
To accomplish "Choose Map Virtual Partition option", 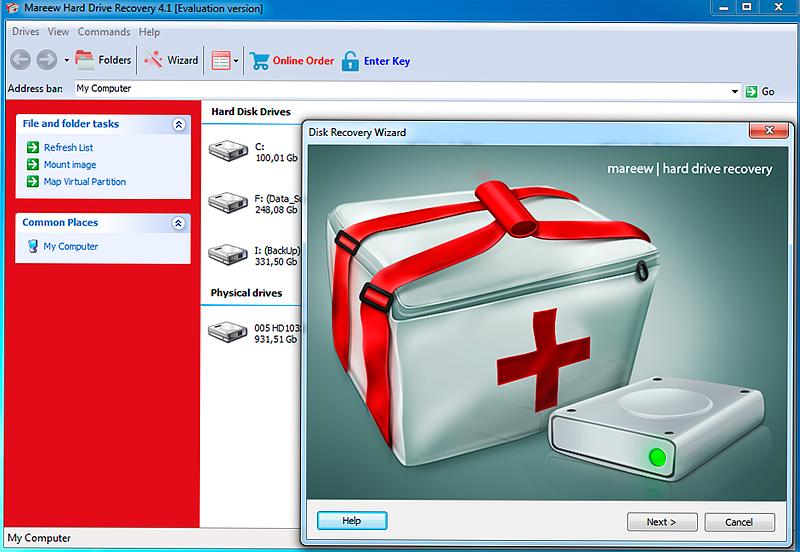I will [x=84, y=182].
